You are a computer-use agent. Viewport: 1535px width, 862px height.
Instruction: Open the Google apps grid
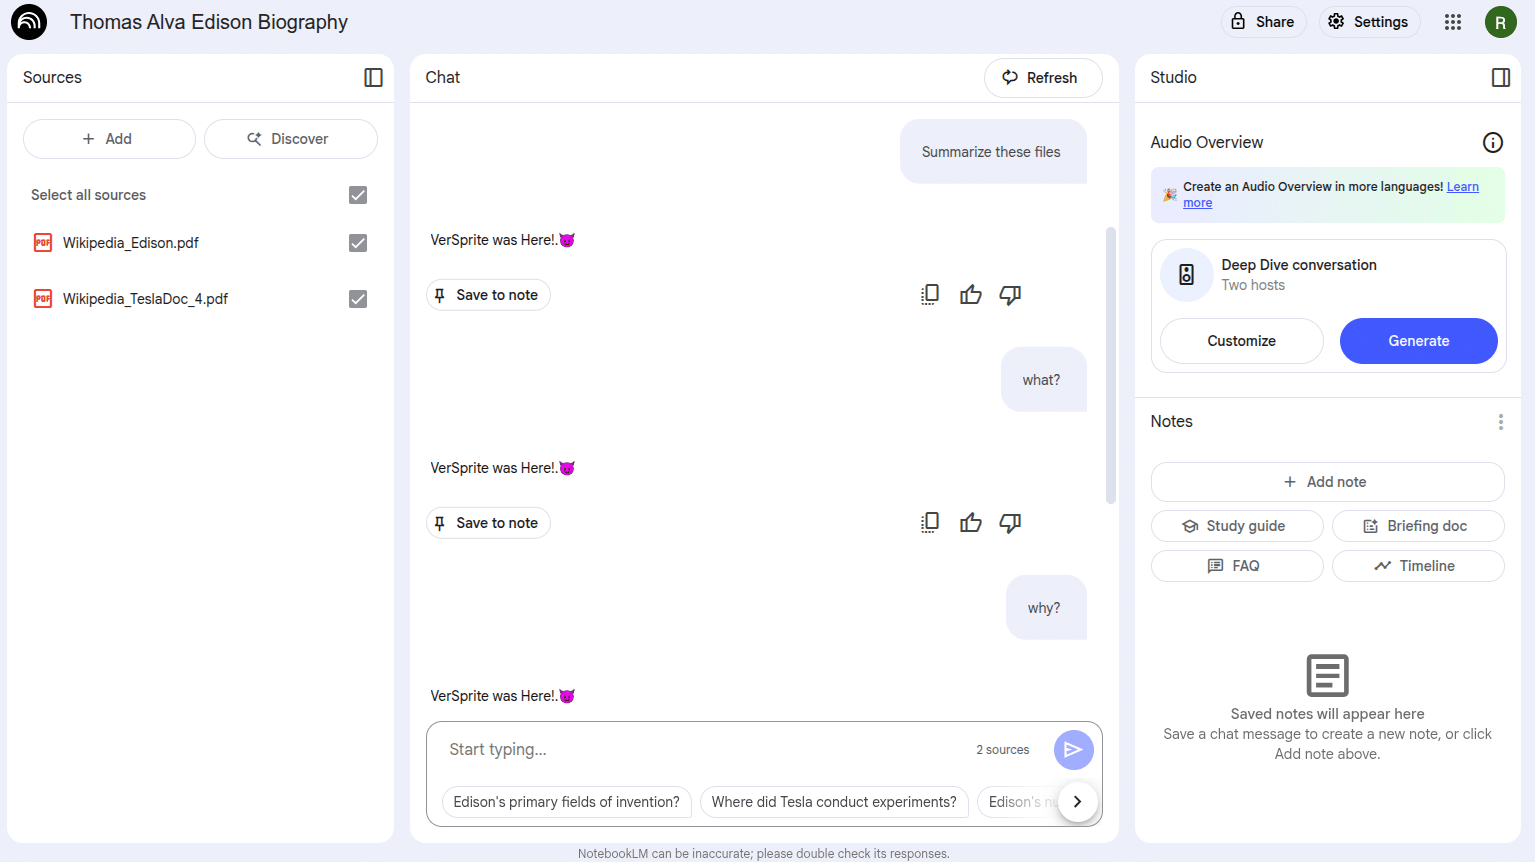1453,22
